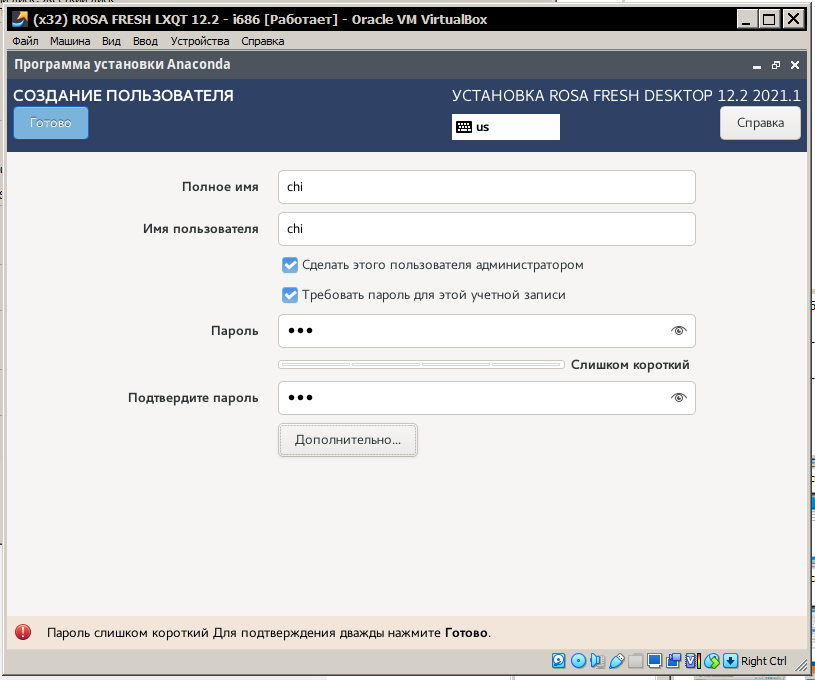Image resolution: width=815 pixels, height=680 pixels.
Task: Focus the Имя пользователя input field
Action: point(487,229)
